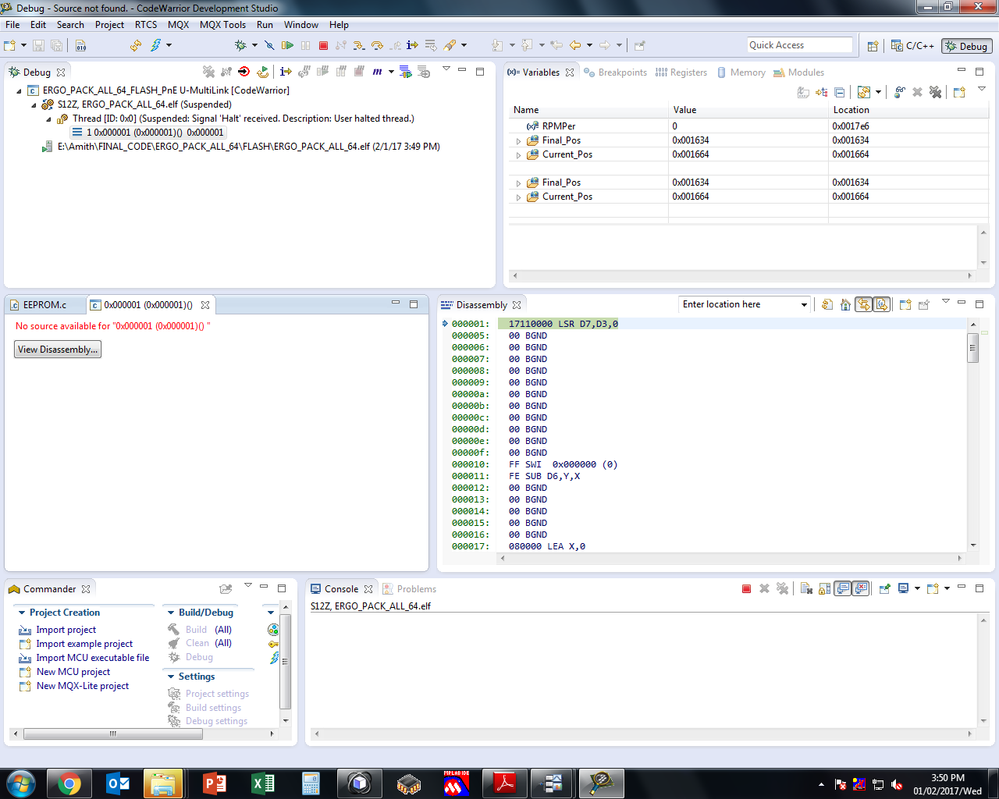
Task: Open the dropdown arrow next to the Debug bug icon
Action: [254, 45]
